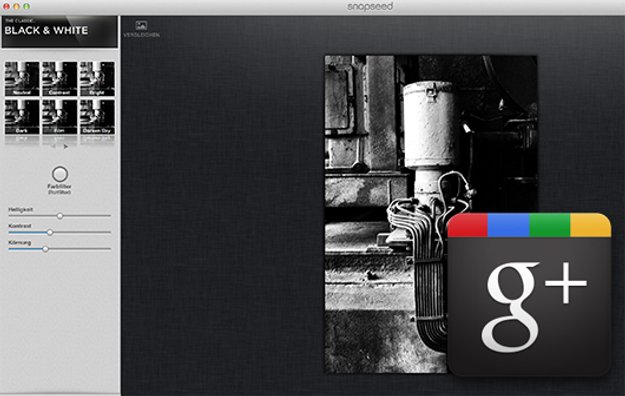Click the Google+ logo icon

(x=529, y=295)
